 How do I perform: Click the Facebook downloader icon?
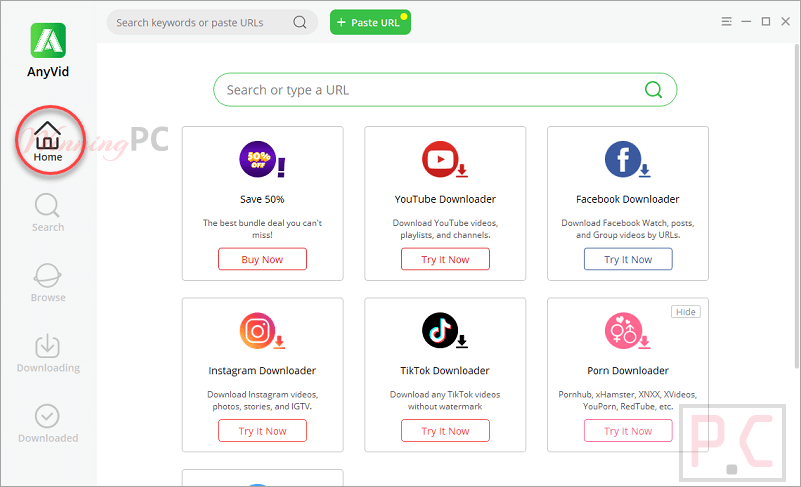628,159
